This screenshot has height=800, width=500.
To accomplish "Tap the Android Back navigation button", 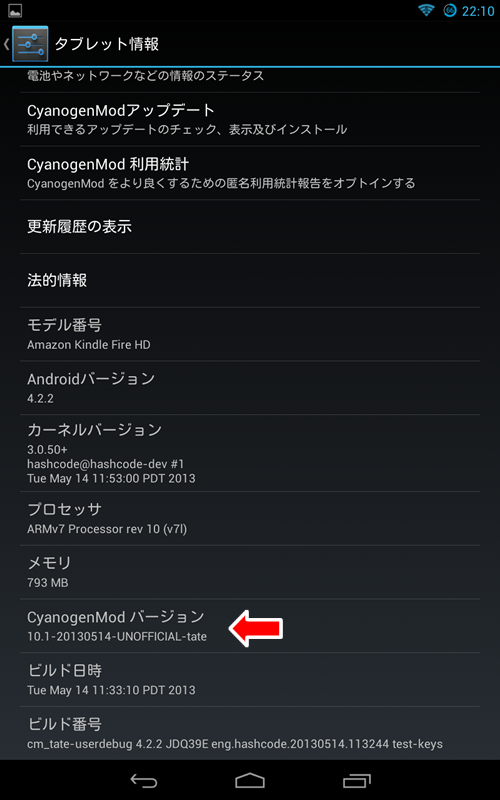I will [144, 780].
